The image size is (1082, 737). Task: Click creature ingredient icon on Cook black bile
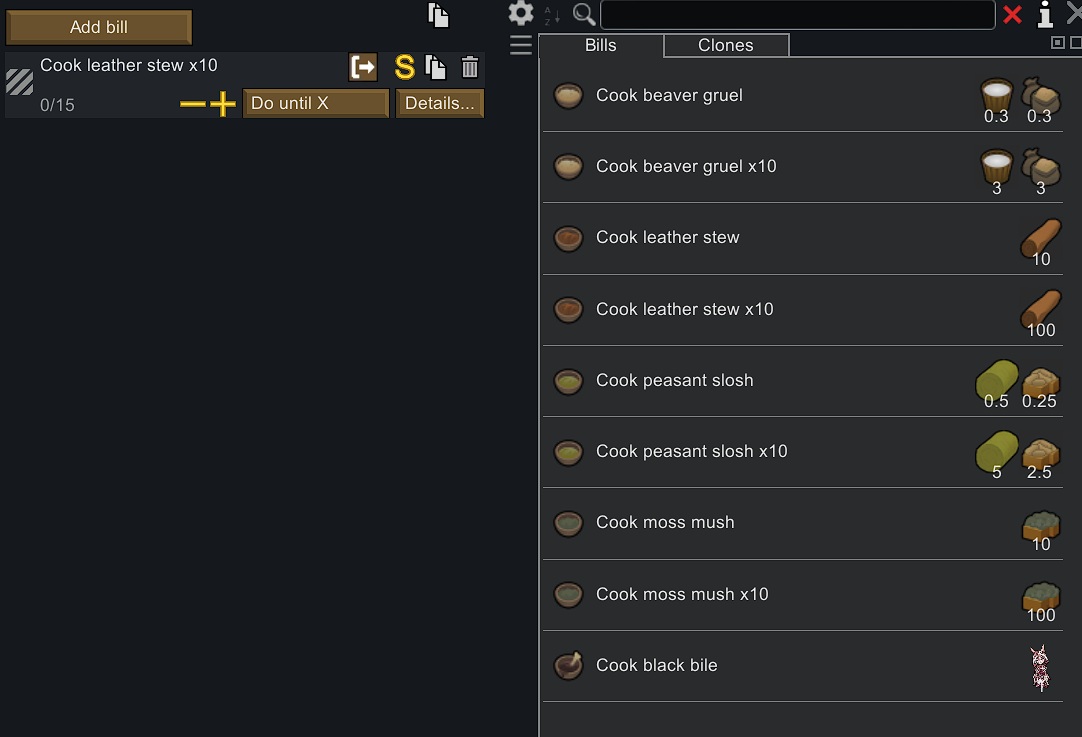(1040, 667)
